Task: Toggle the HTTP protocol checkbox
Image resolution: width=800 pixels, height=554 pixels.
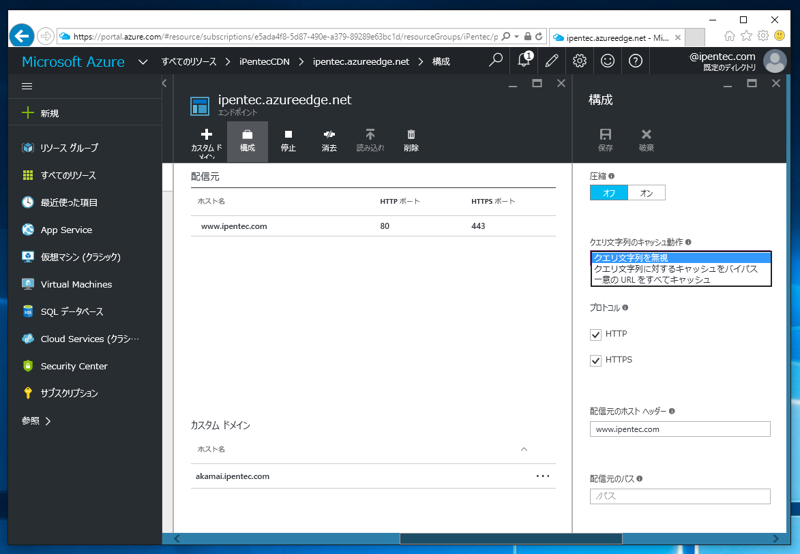Action: tap(595, 335)
